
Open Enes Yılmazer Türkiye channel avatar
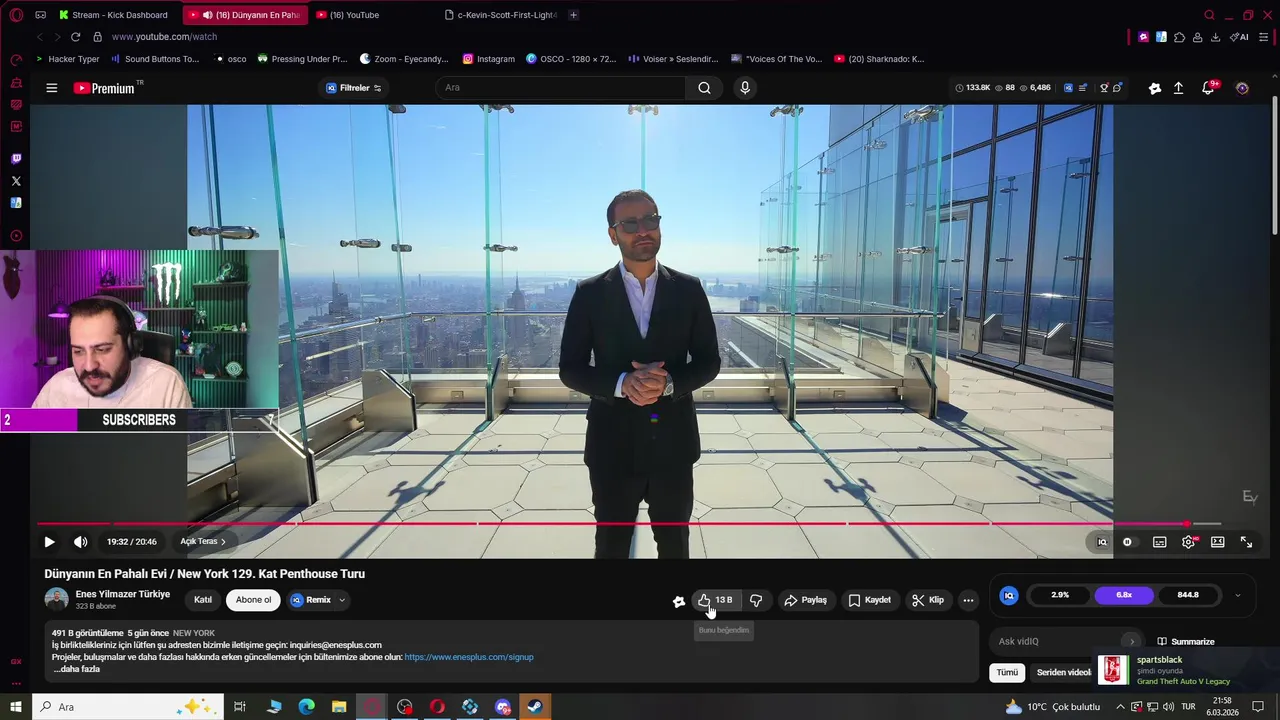(57, 600)
